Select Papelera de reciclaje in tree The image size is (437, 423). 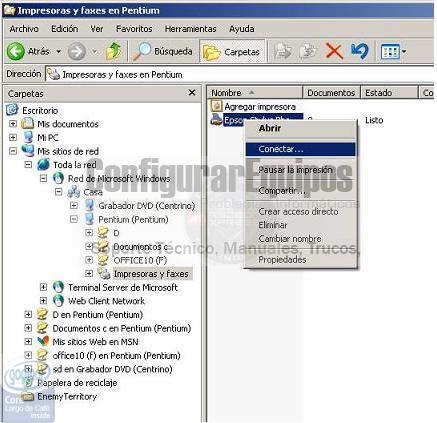[77, 383]
